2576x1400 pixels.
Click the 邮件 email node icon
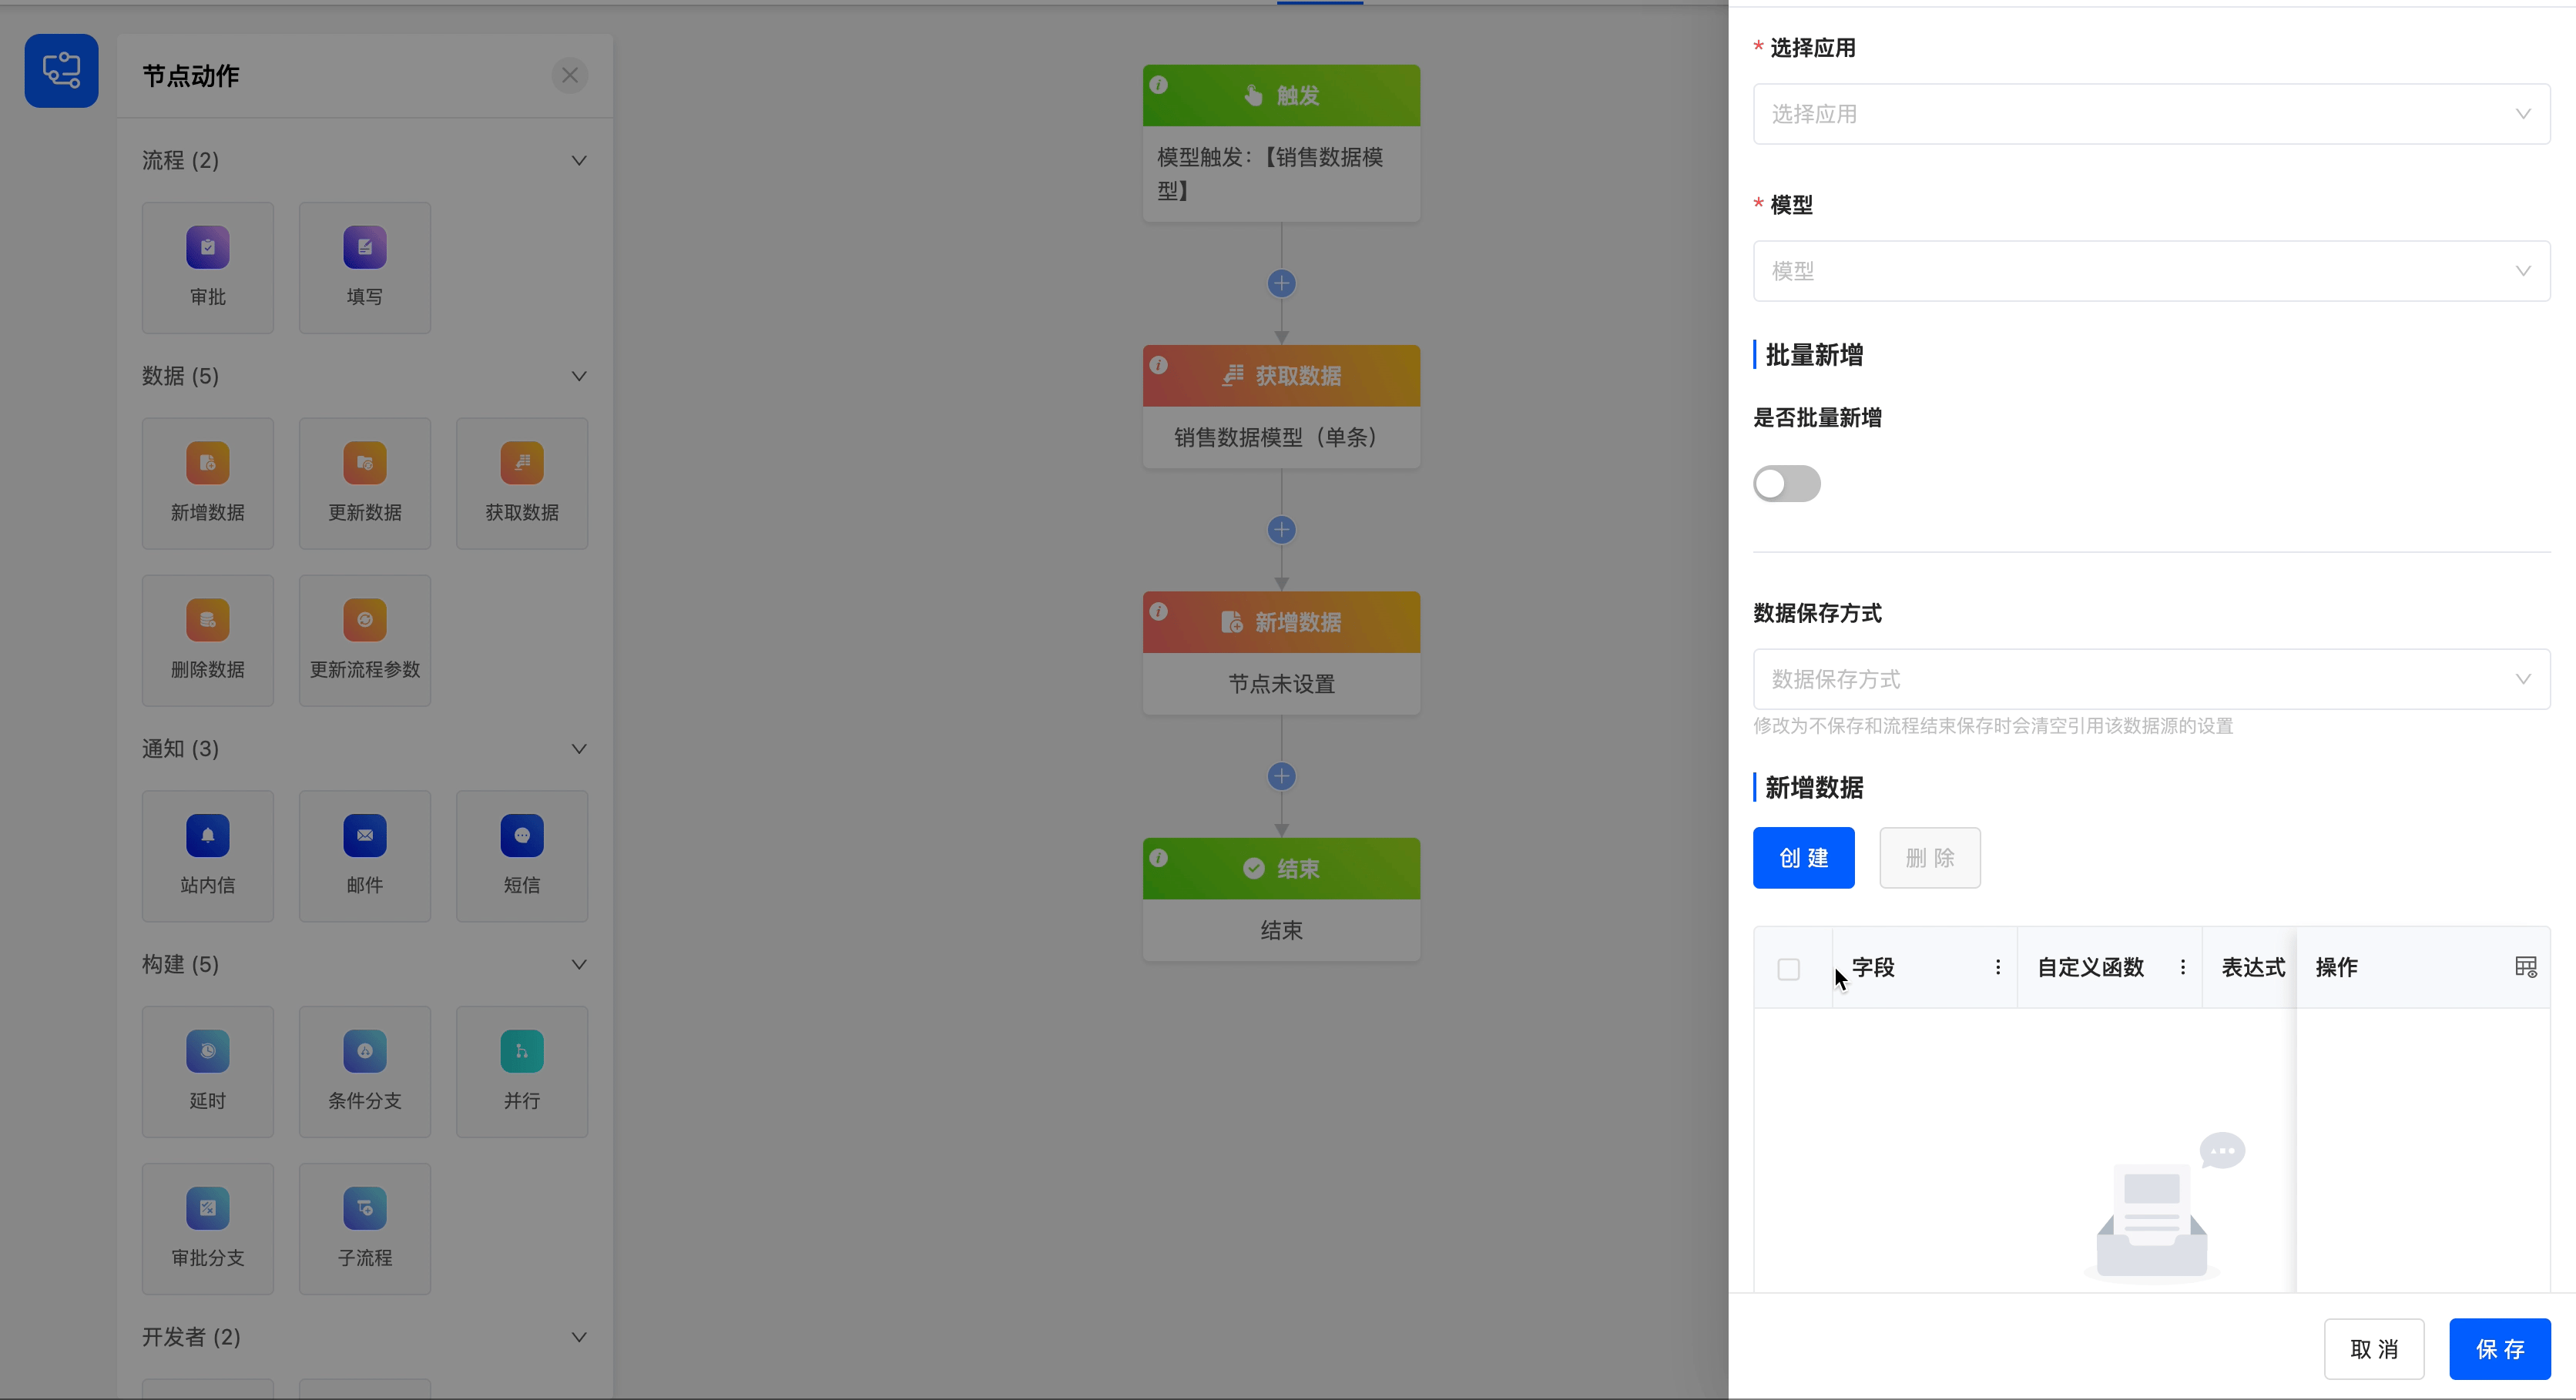[x=364, y=836]
